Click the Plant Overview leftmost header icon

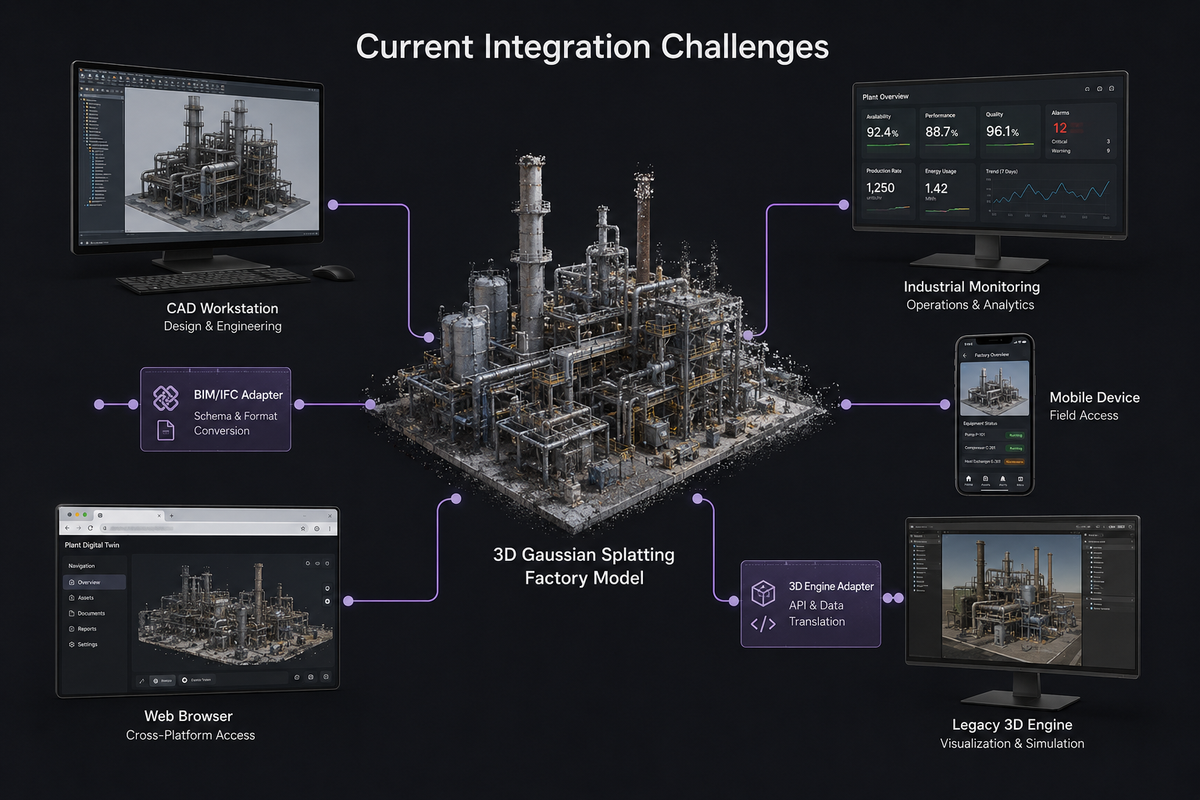click(x=1087, y=89)
